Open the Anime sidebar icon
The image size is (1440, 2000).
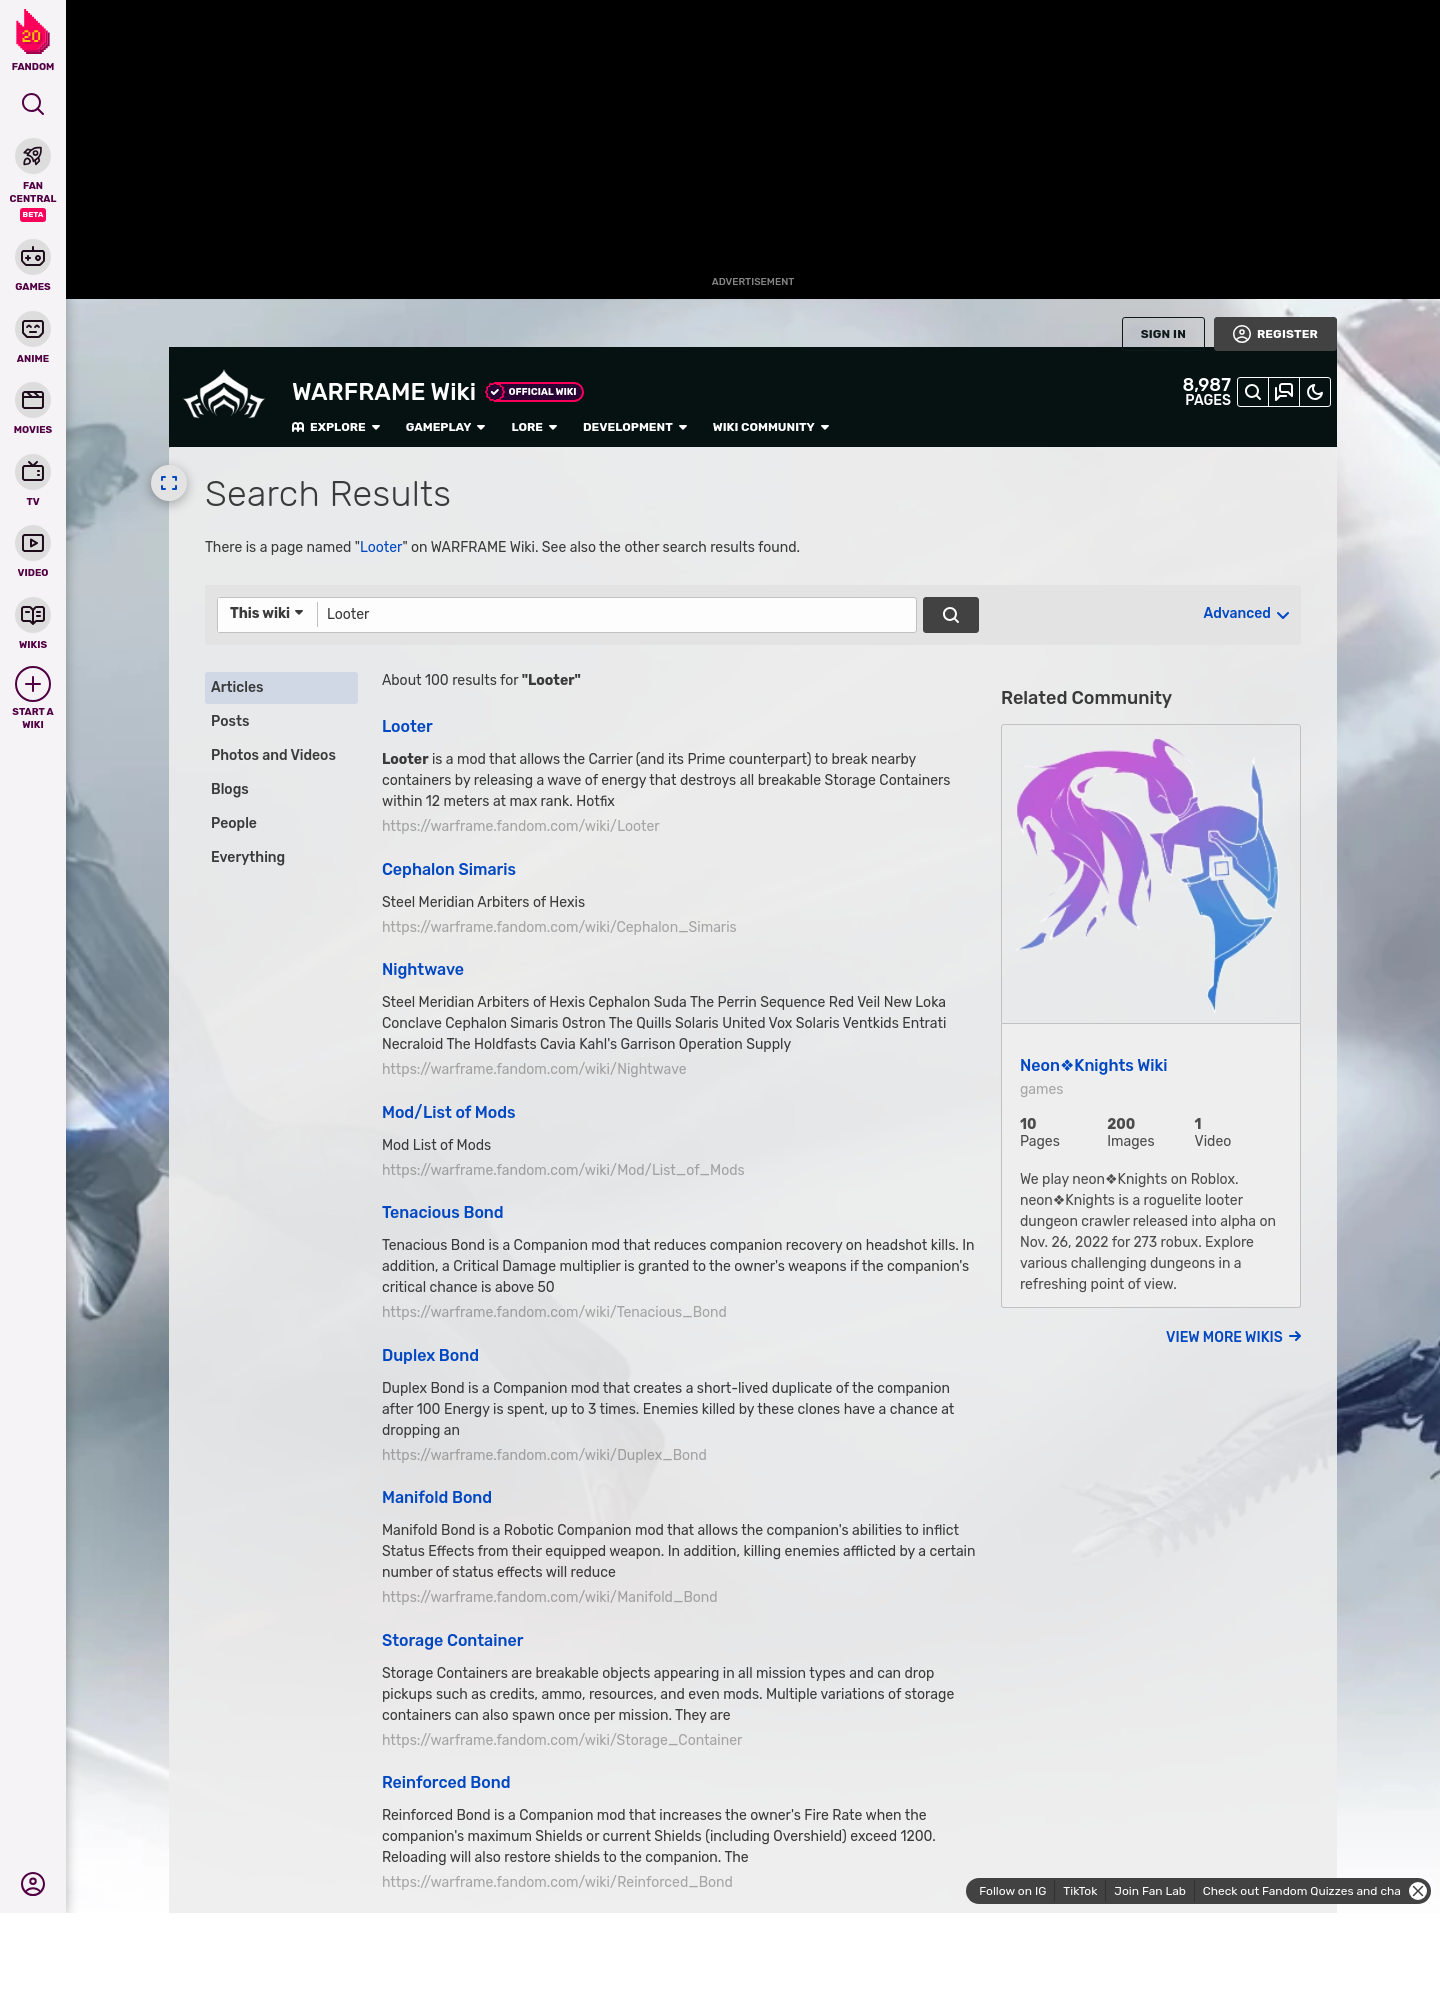(33, 329)
